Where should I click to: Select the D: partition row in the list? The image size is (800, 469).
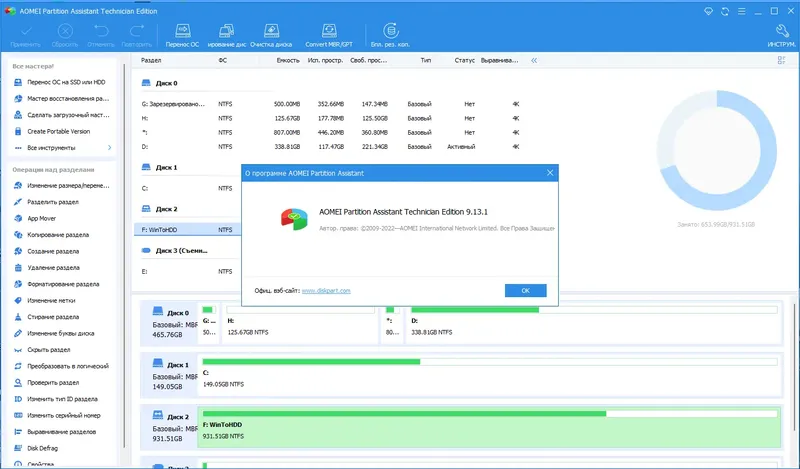pos(332,146)
